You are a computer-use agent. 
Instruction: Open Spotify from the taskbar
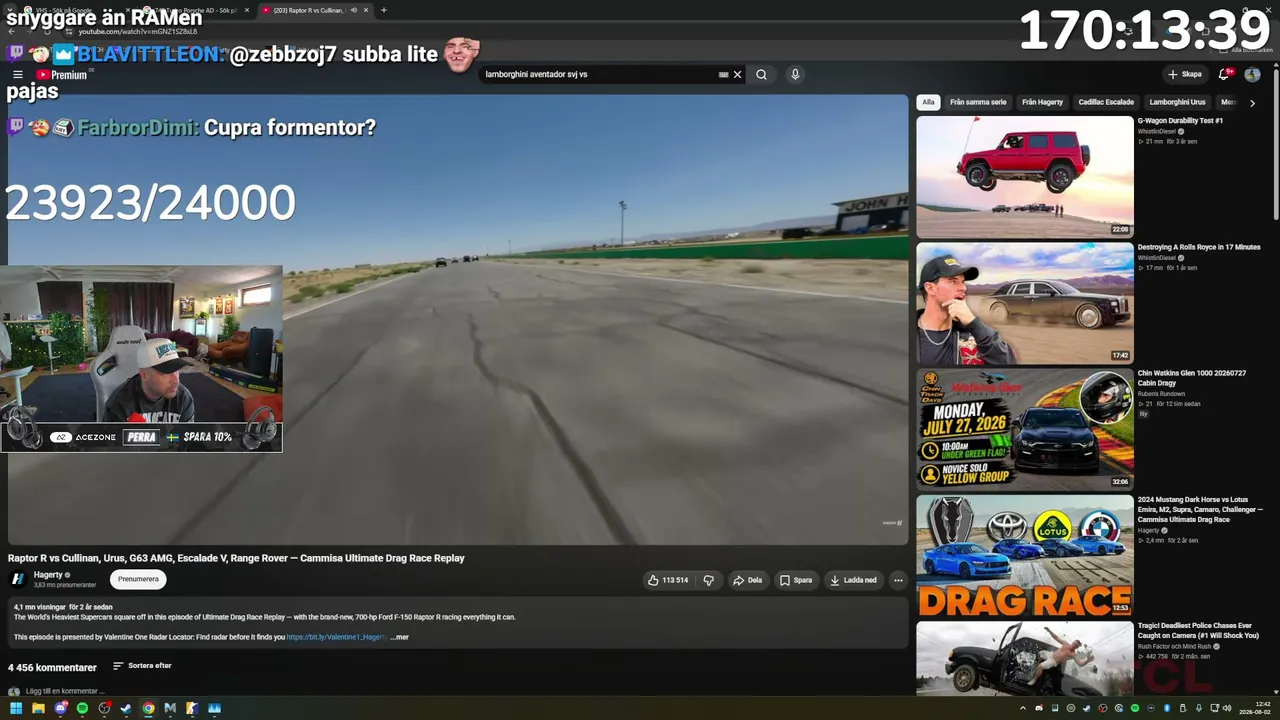(x=82, y=708)
